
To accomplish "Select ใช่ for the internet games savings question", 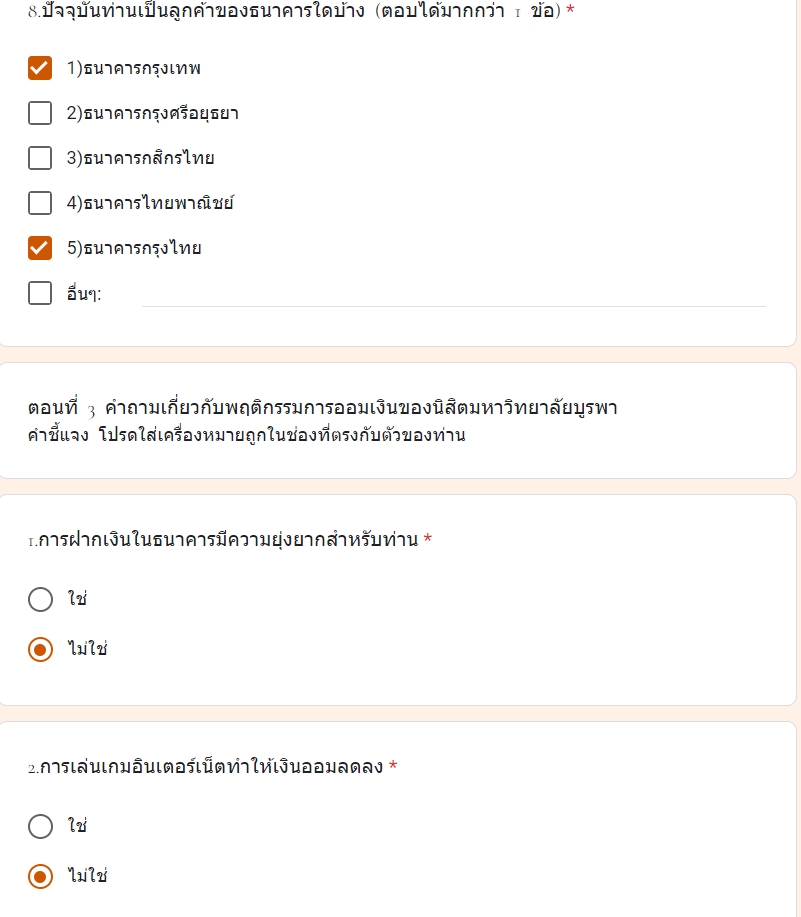I will 41,827.
